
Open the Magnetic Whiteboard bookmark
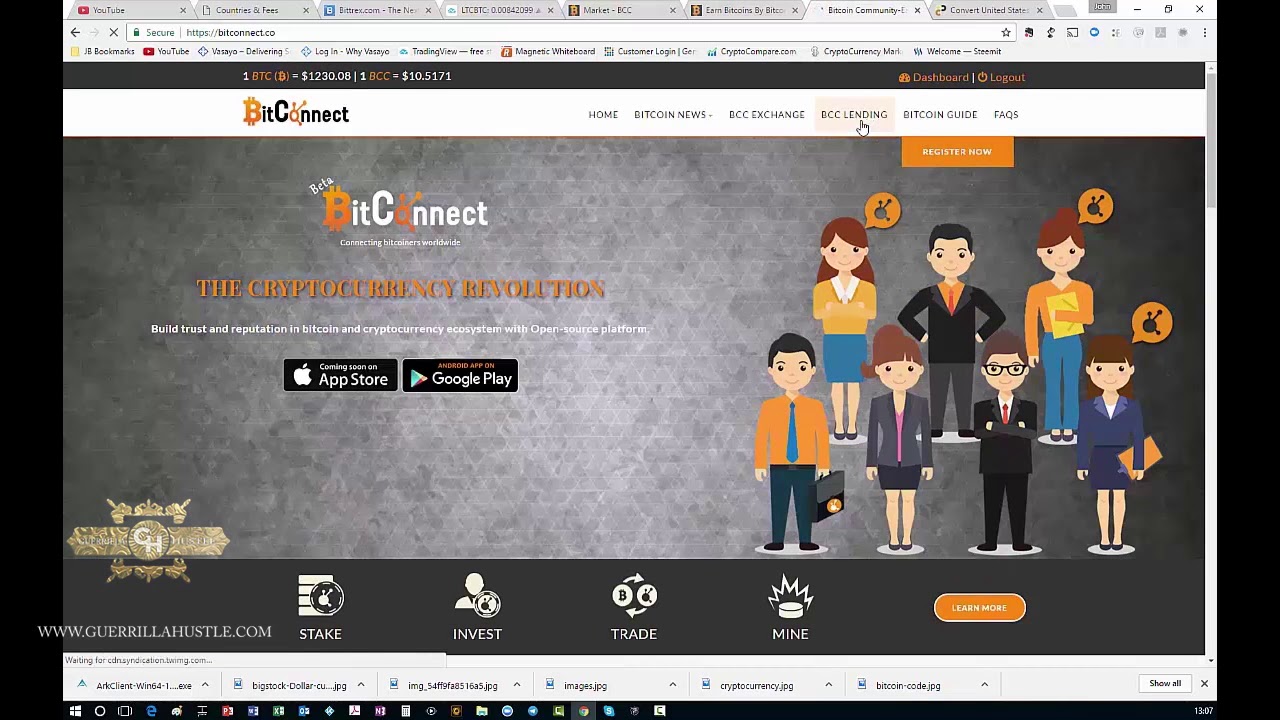click(x=548, y=52)
